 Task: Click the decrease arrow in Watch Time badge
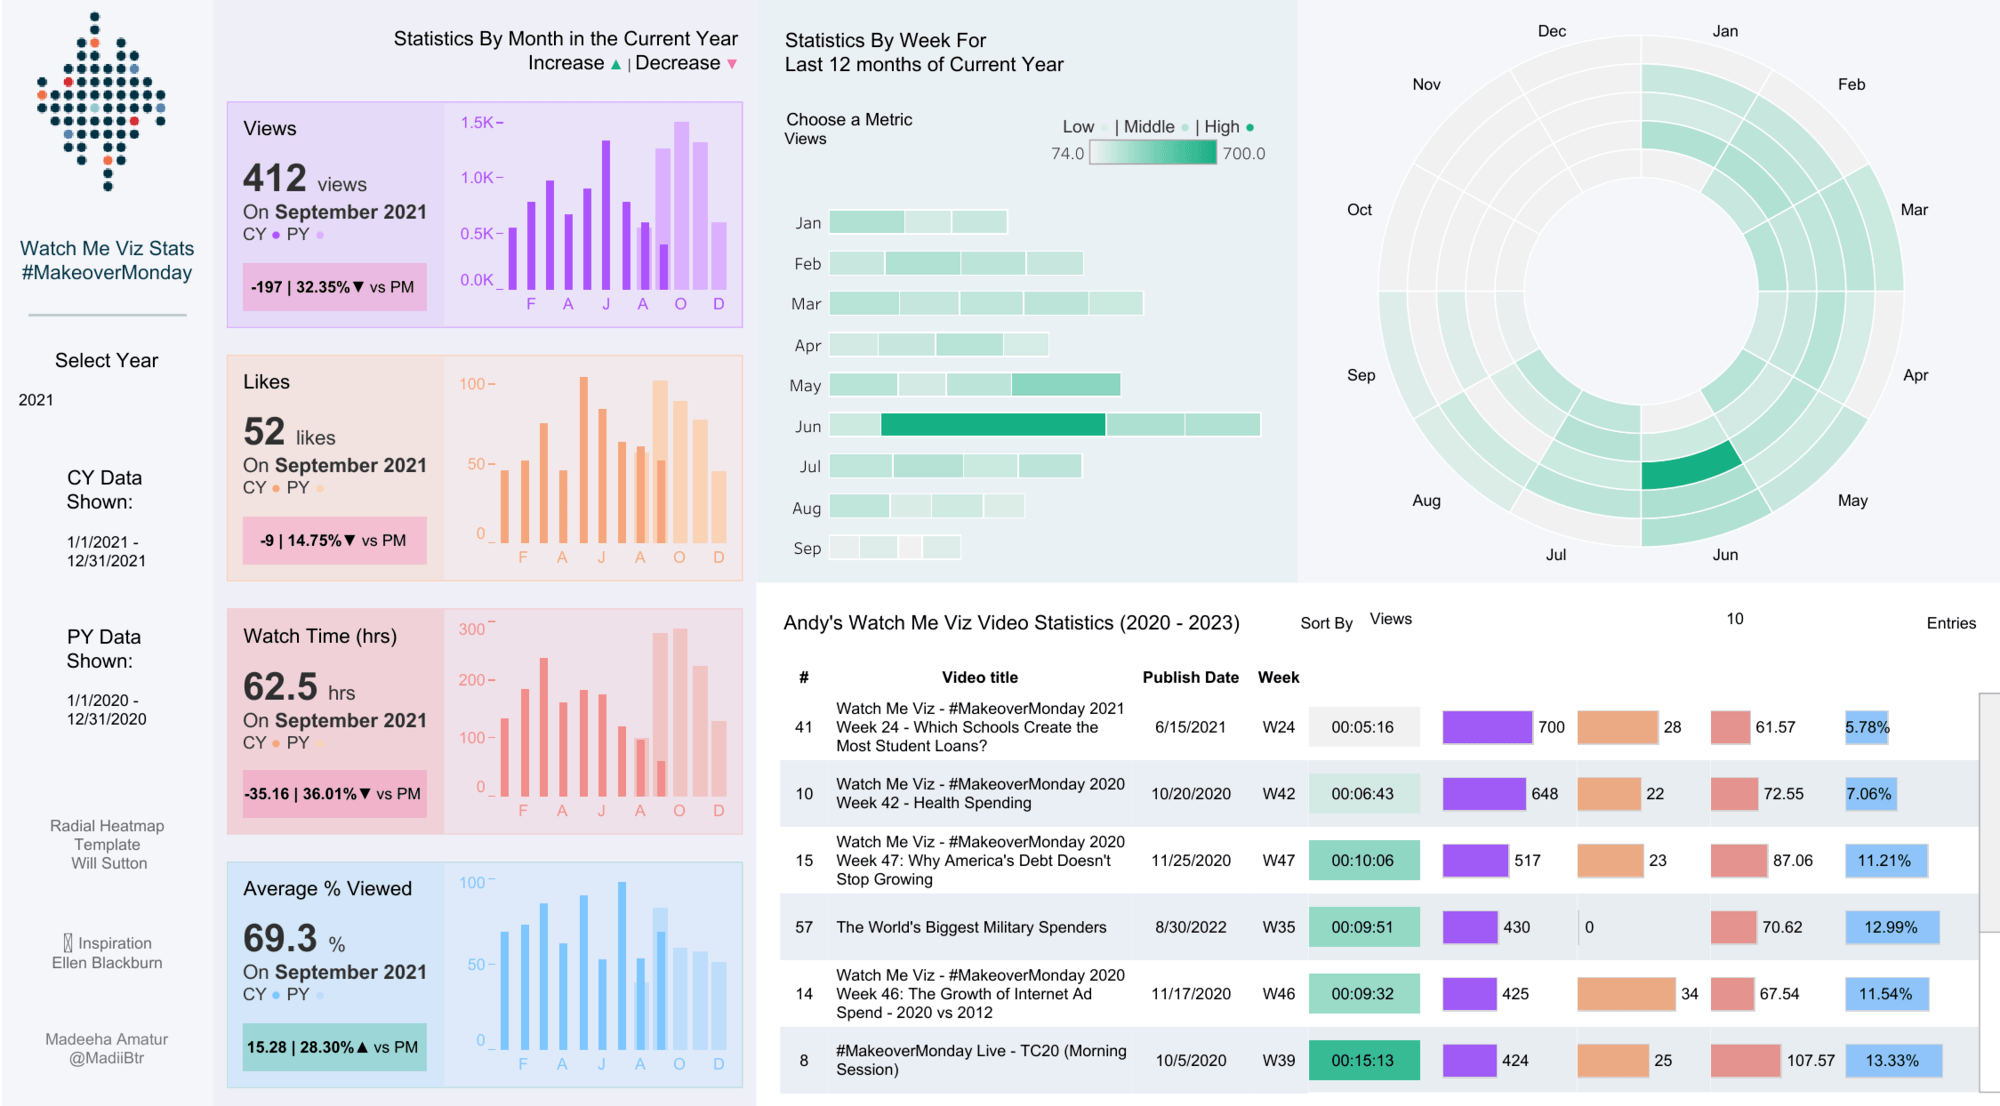pos(364,794)
